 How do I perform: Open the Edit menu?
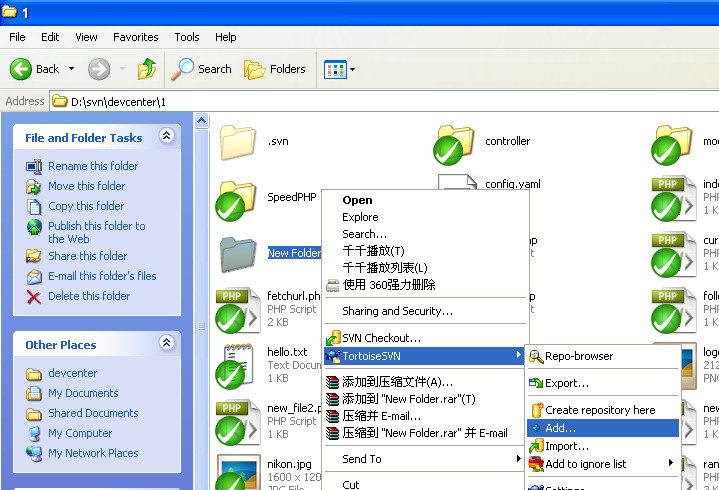coord(50,37)
